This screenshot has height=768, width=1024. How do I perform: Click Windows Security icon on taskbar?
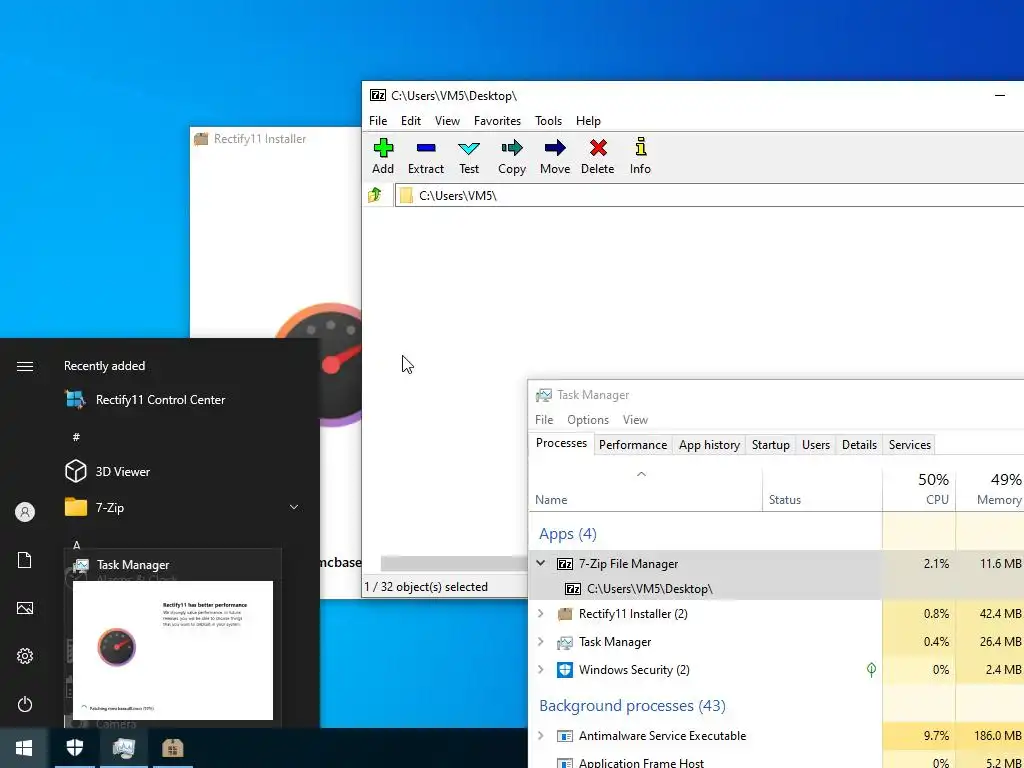(x=74, y=748)
